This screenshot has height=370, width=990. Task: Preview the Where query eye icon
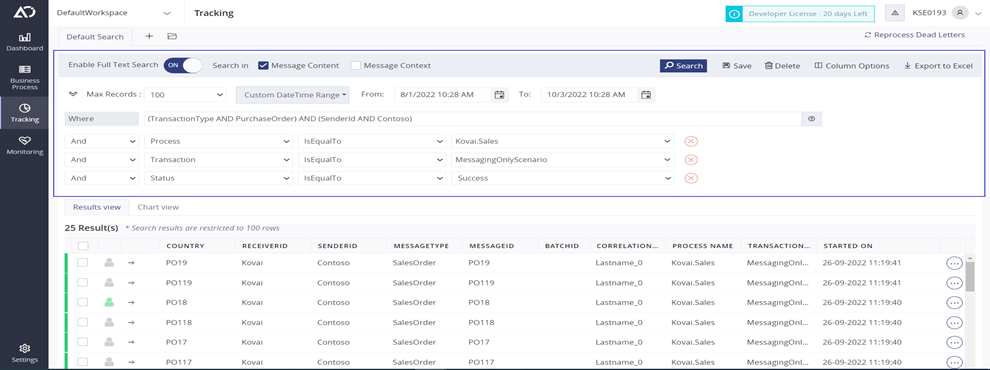[812, 119]
